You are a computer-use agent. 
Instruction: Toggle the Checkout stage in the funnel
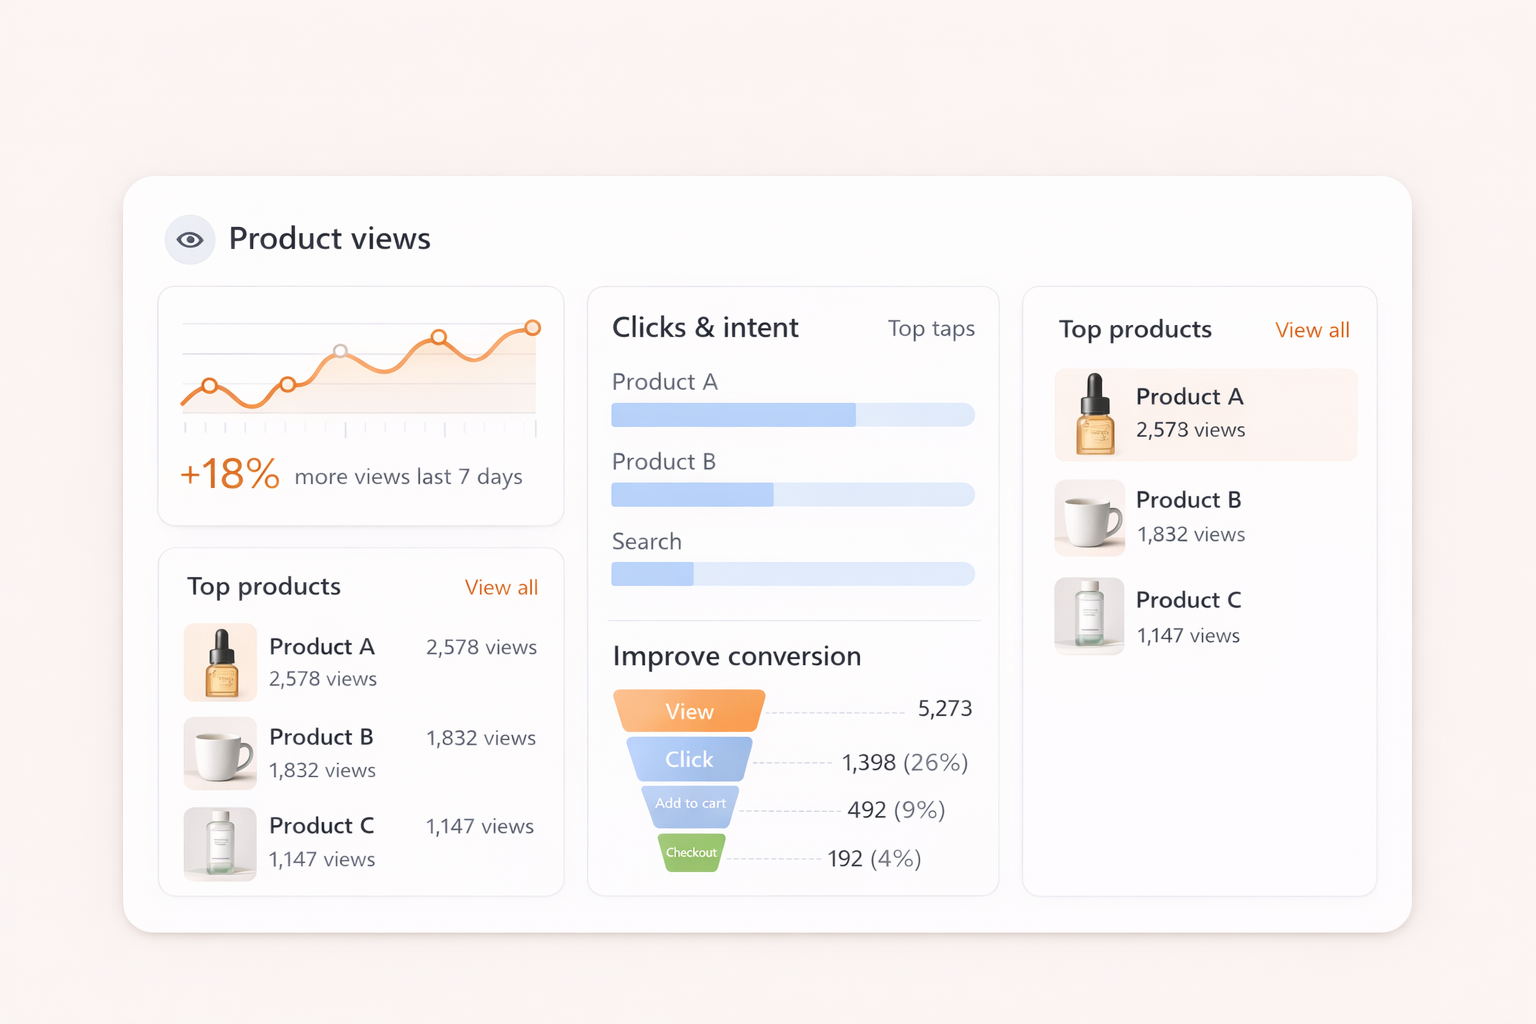click(690, 853)
